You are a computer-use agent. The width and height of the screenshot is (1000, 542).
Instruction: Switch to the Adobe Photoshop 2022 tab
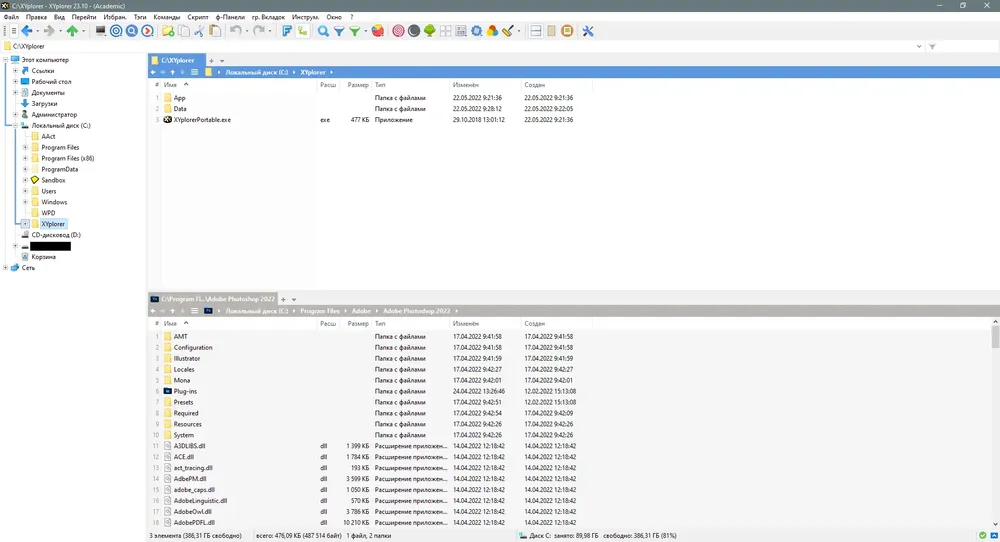click(210, 299)
